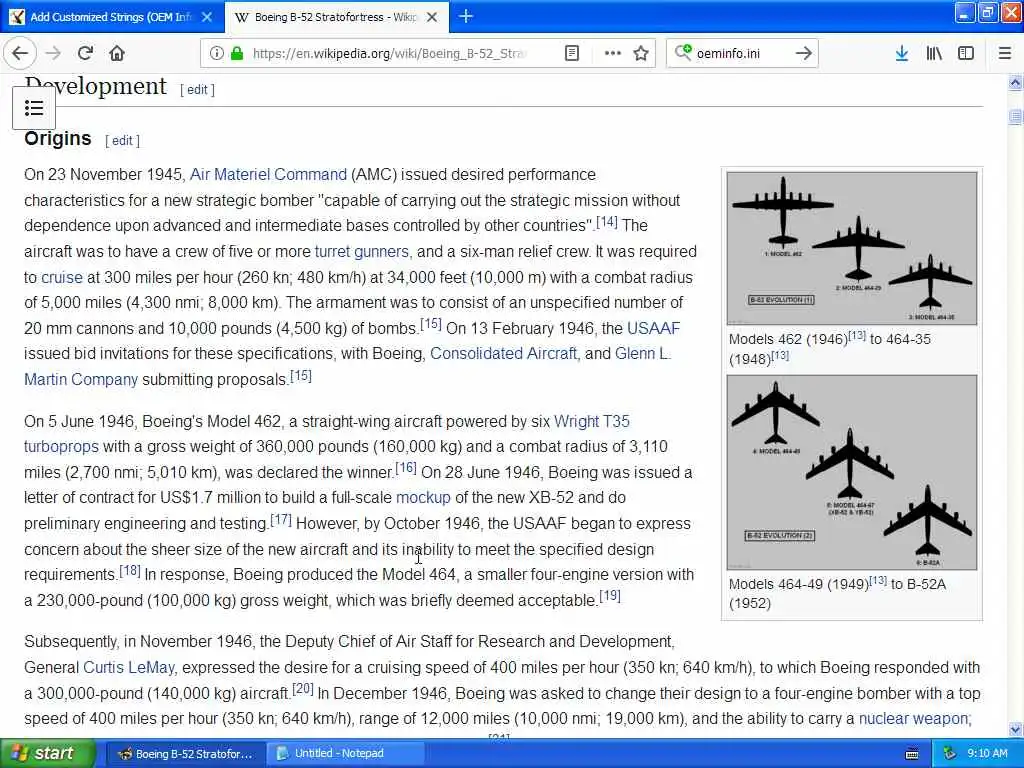Follow citation 17 reference link
This screenshot has width=1024, height=768.
pyautogui.click(x=281, y=520)
